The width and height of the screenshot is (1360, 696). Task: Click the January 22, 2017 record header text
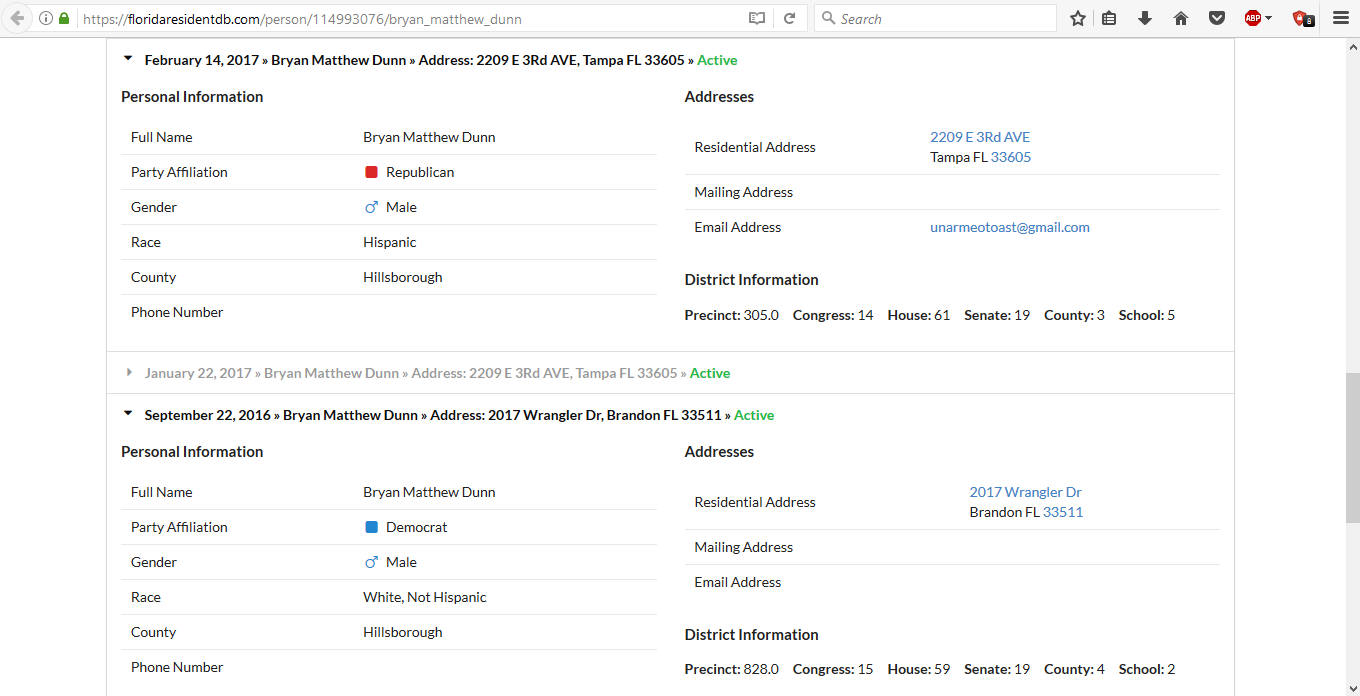click(x=411, y=373)
